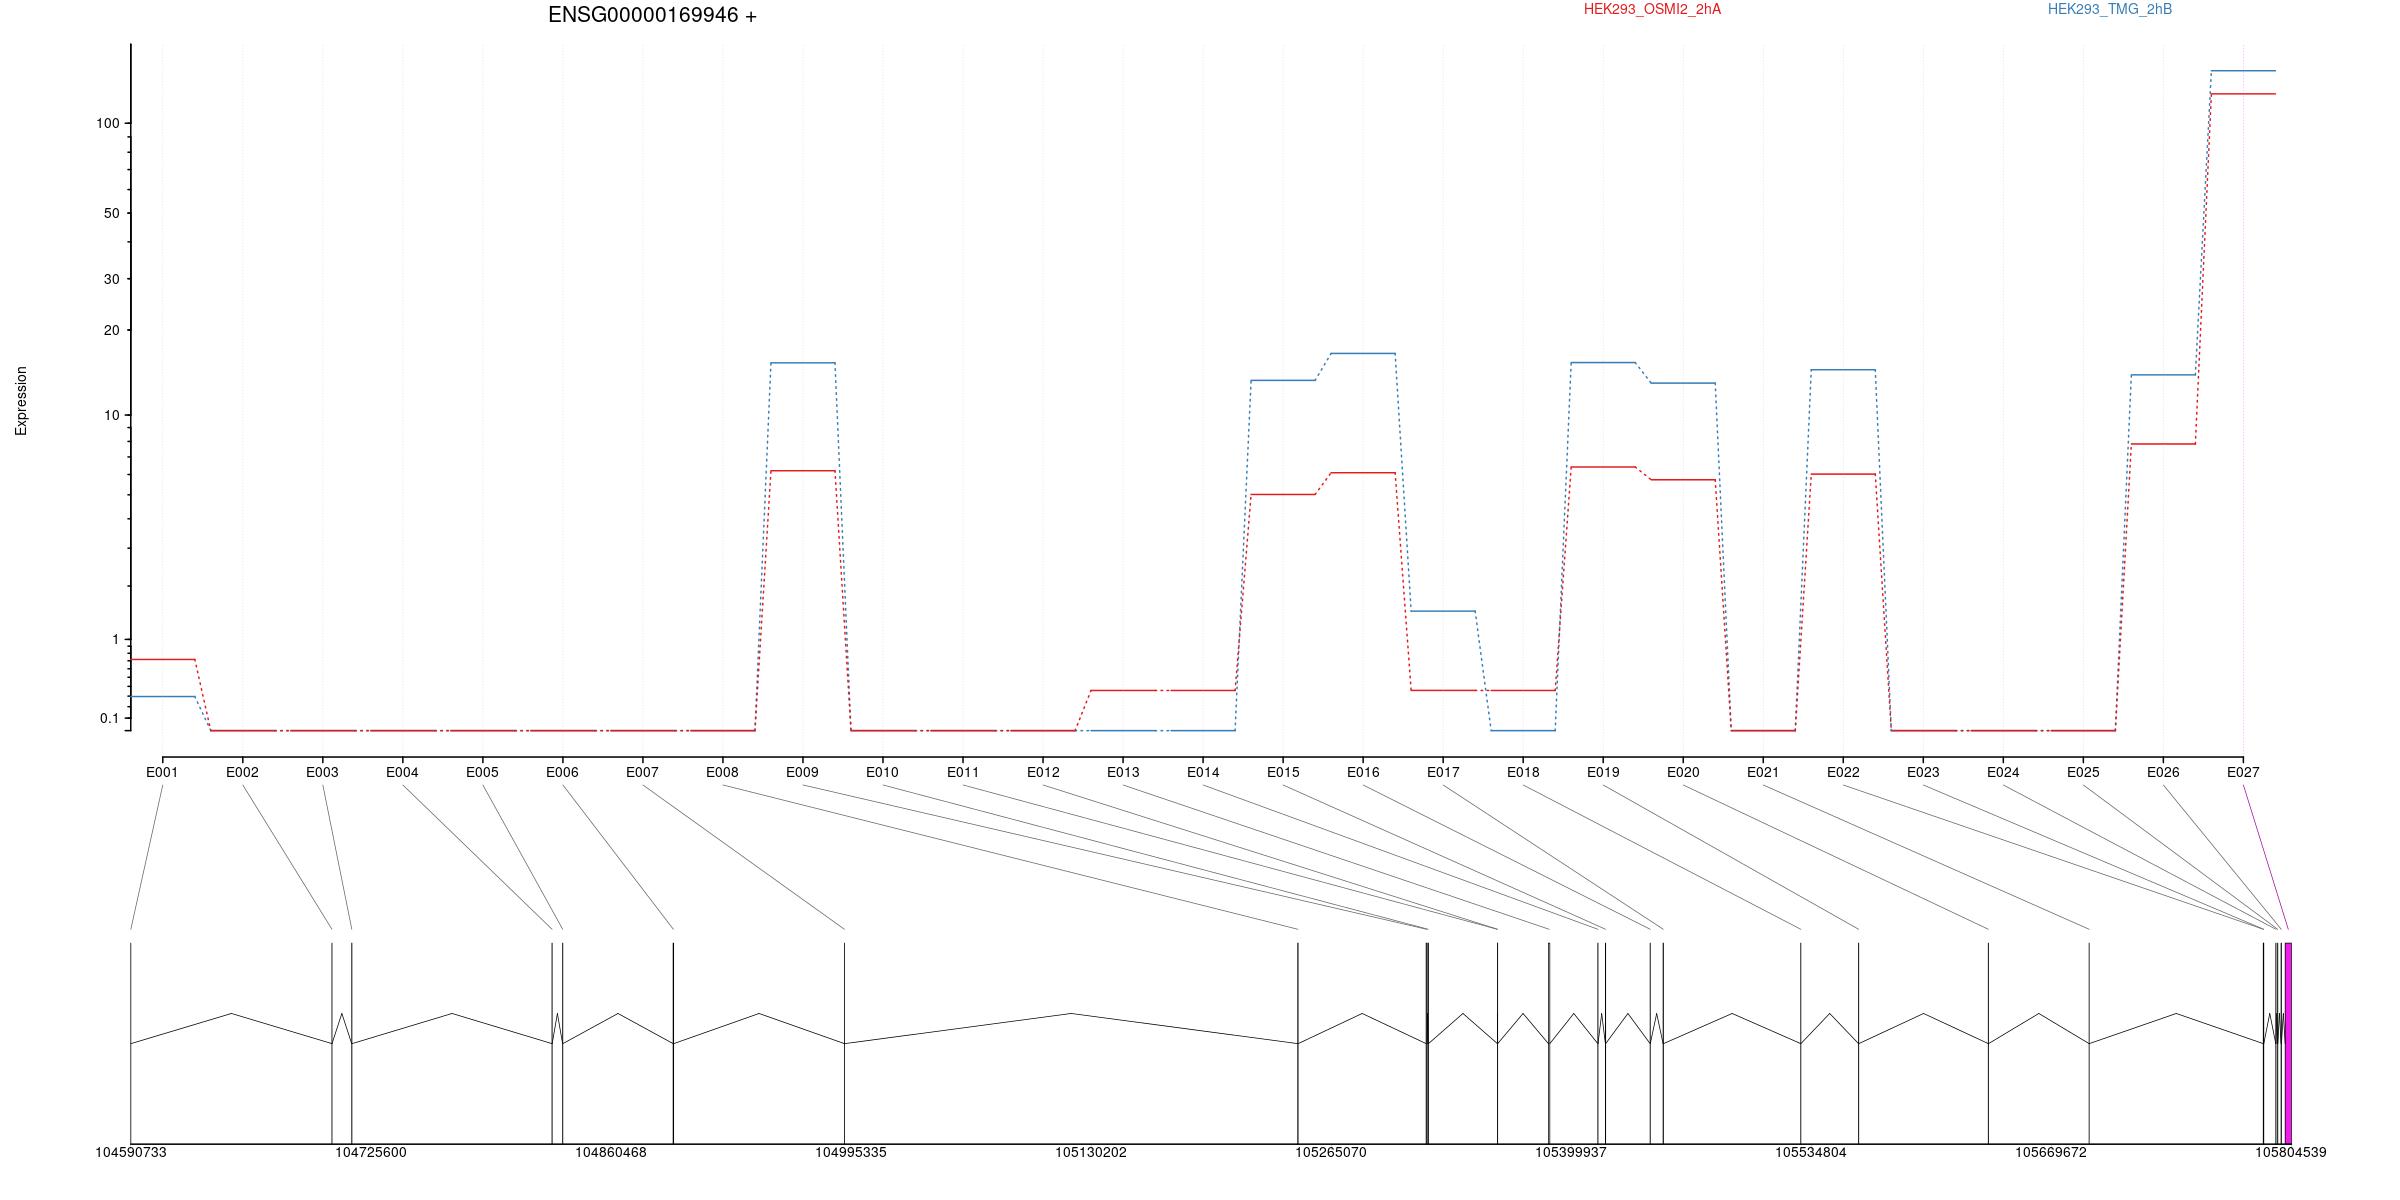Click genomic coordinate 105265070
This screenshot has height=1200, width=2400.
(1331, 1152)
